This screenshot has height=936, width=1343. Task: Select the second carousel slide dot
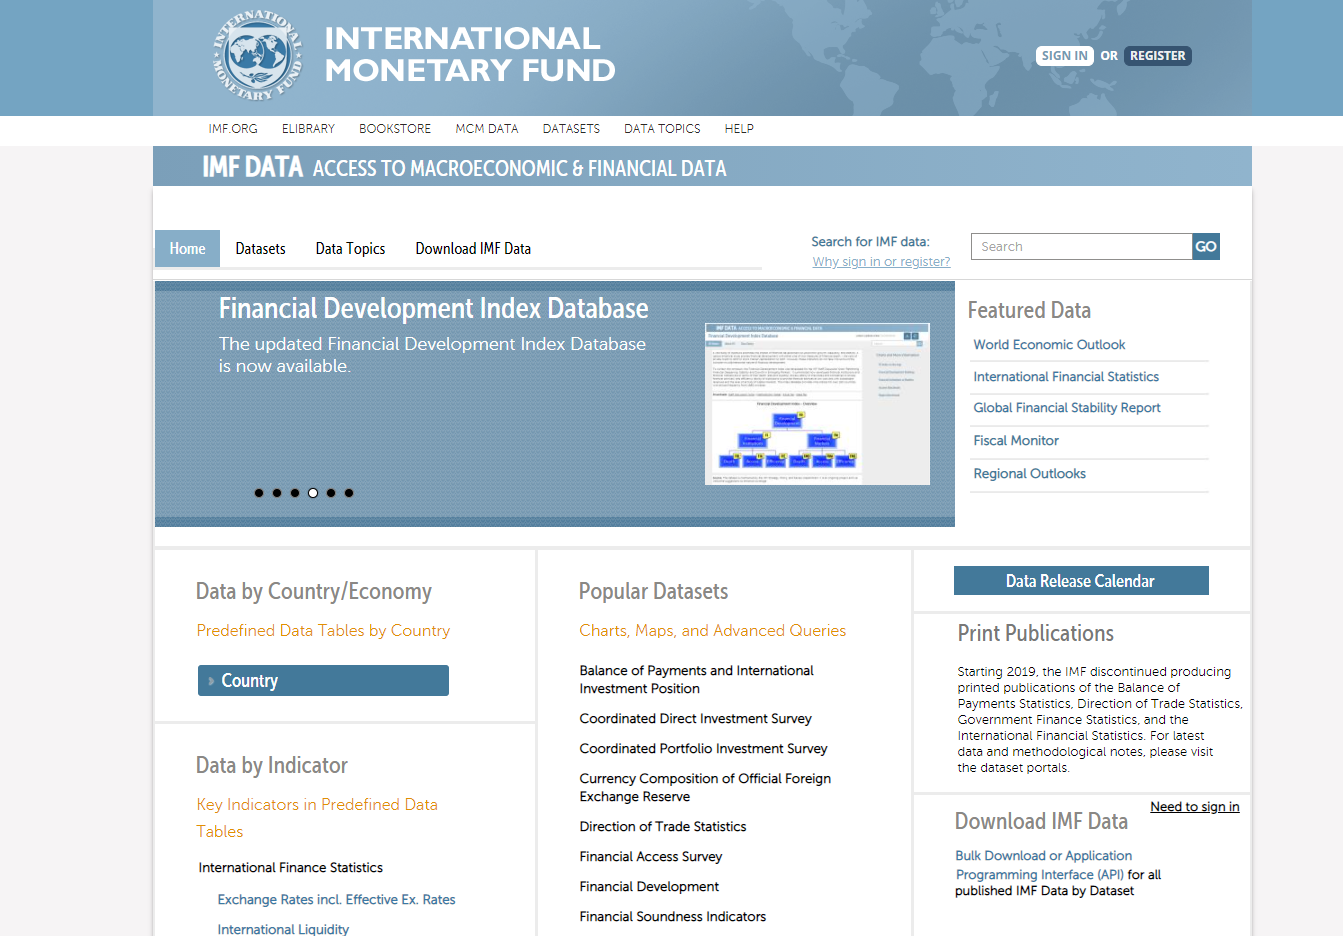277,493
